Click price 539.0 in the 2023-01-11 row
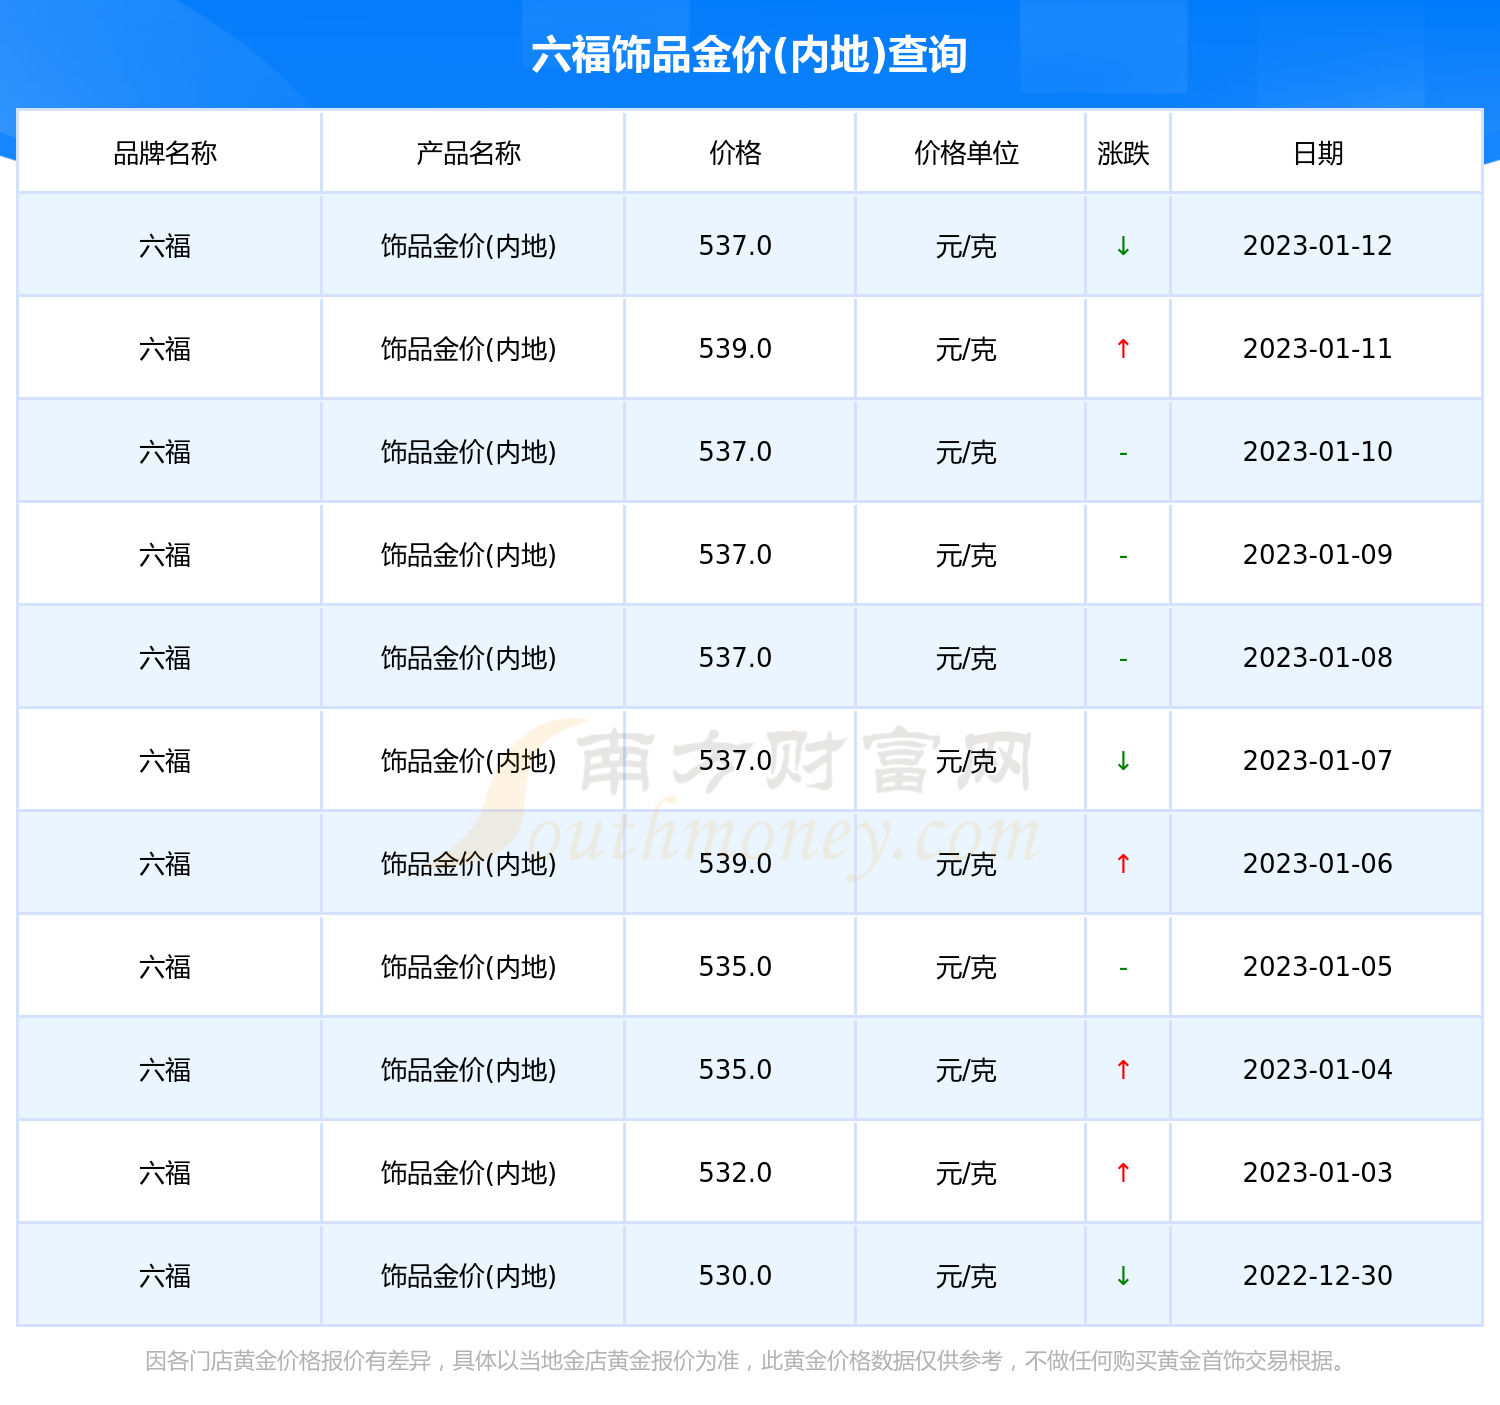Screen dimensions: 1500x1405 click(735, 349)
